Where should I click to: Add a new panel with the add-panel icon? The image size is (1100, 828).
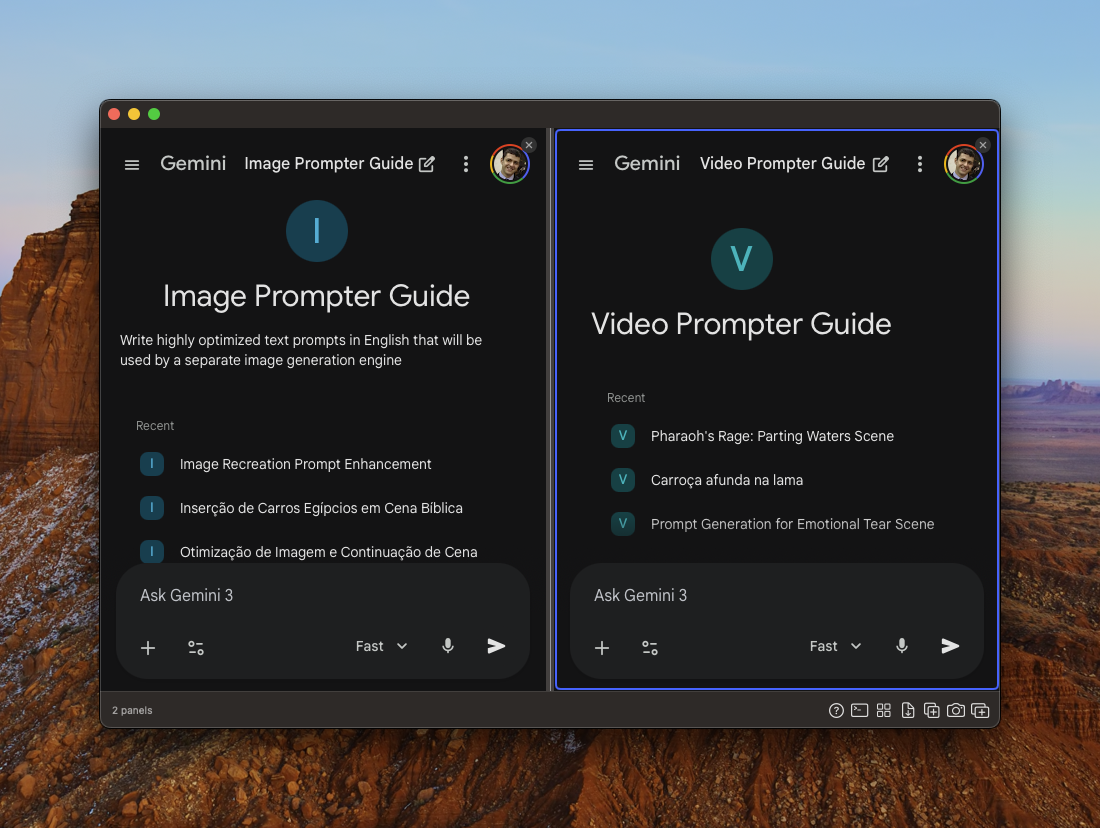coord(931,710)
